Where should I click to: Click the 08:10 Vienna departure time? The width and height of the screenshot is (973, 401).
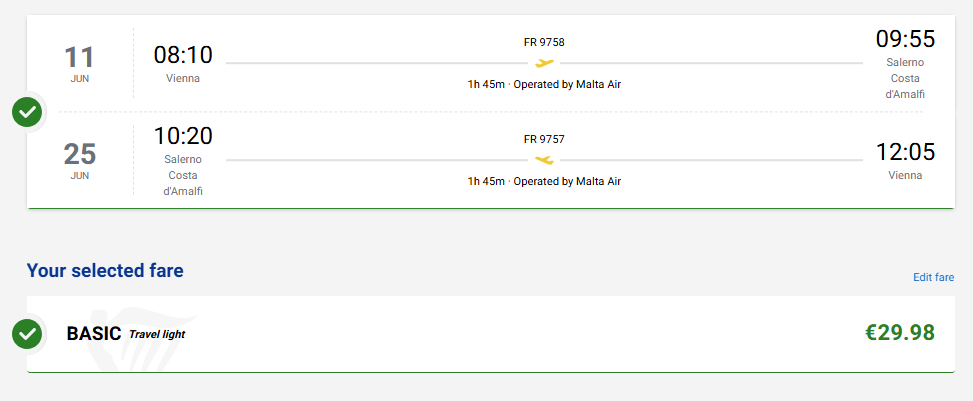pos(183,55)
